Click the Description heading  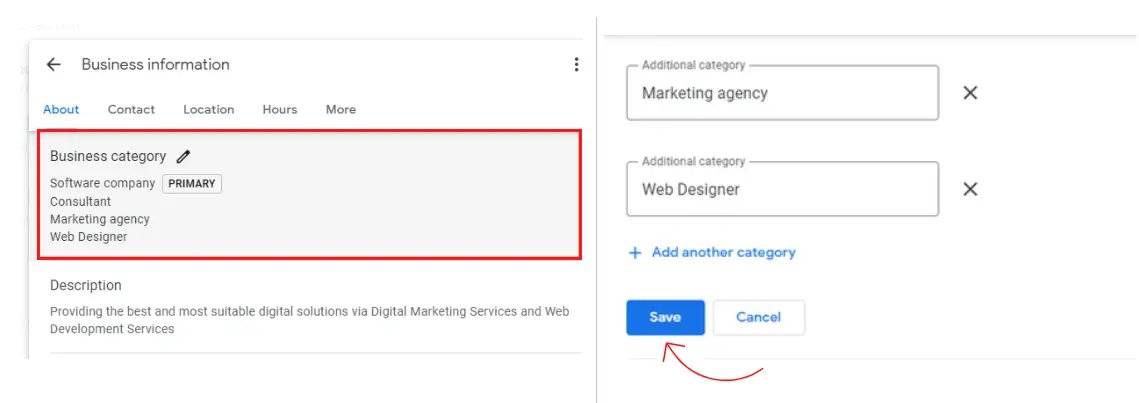86,285
